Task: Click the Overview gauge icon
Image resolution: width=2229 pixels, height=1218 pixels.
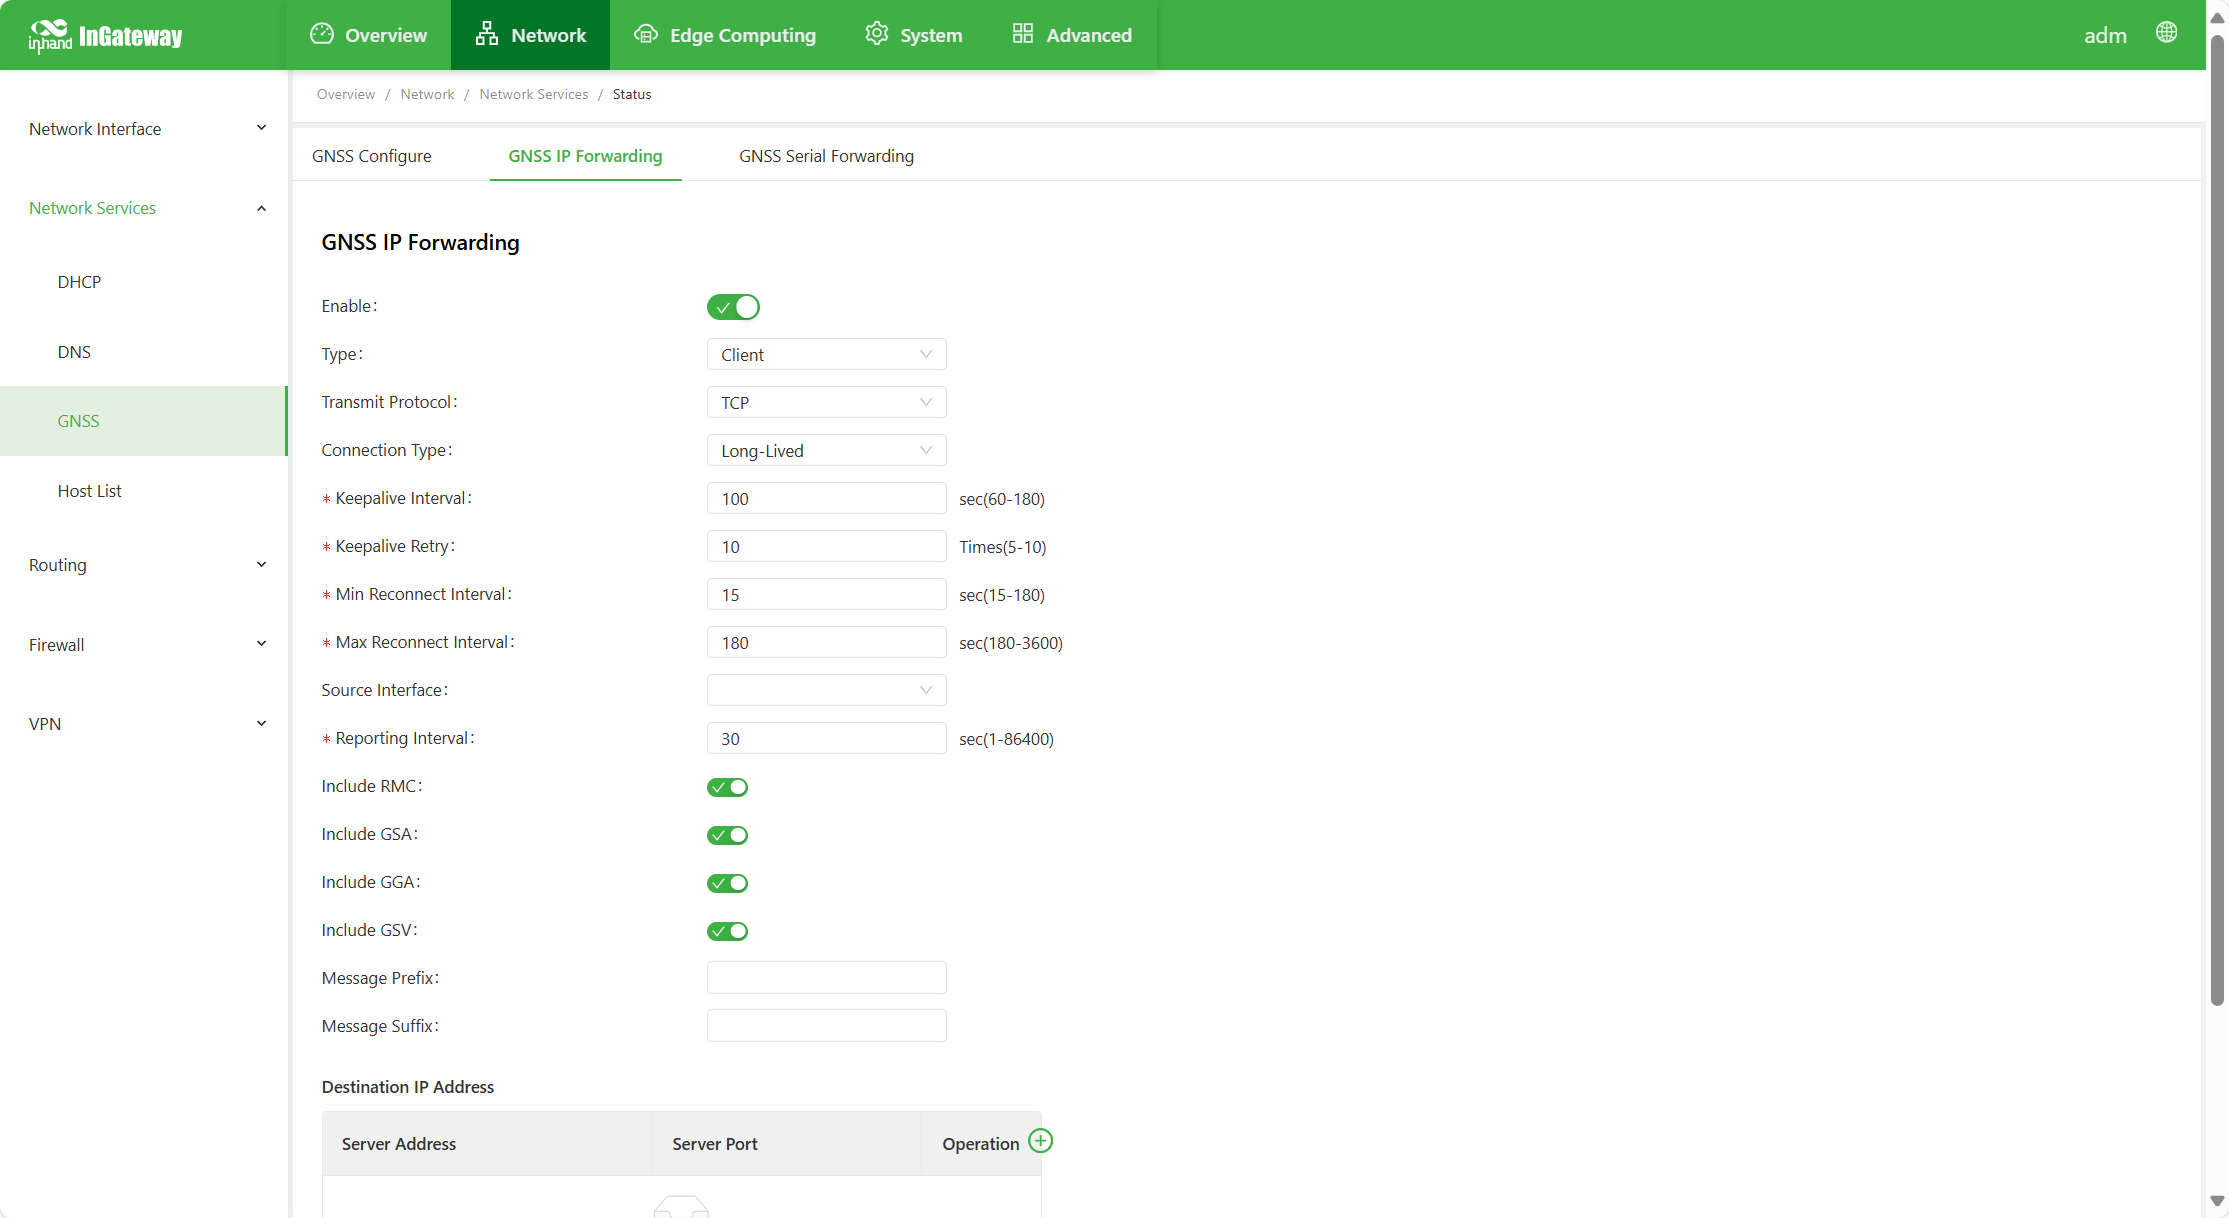Action: click(x=321, y=34)
